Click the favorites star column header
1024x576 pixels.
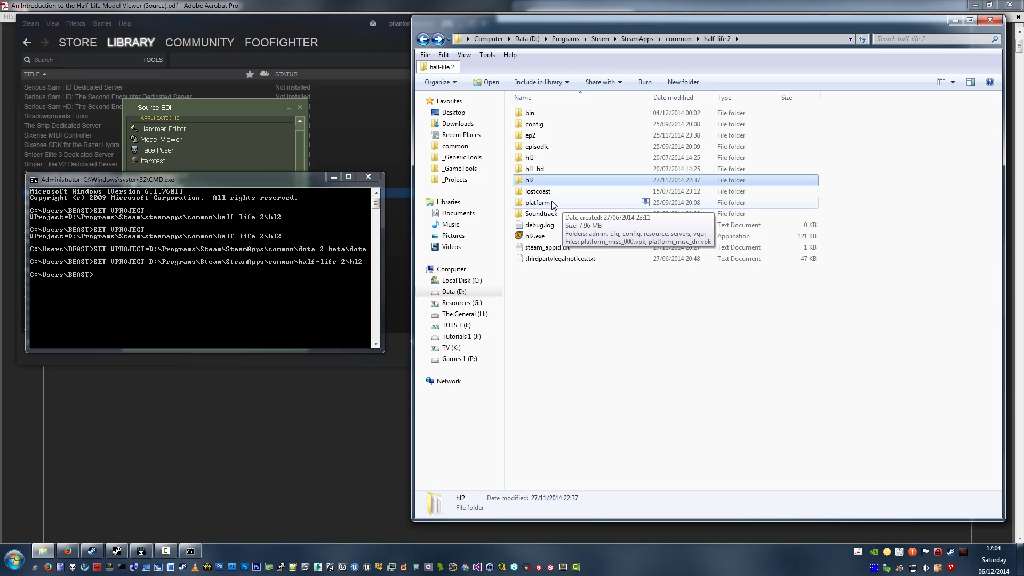(250, 74)
